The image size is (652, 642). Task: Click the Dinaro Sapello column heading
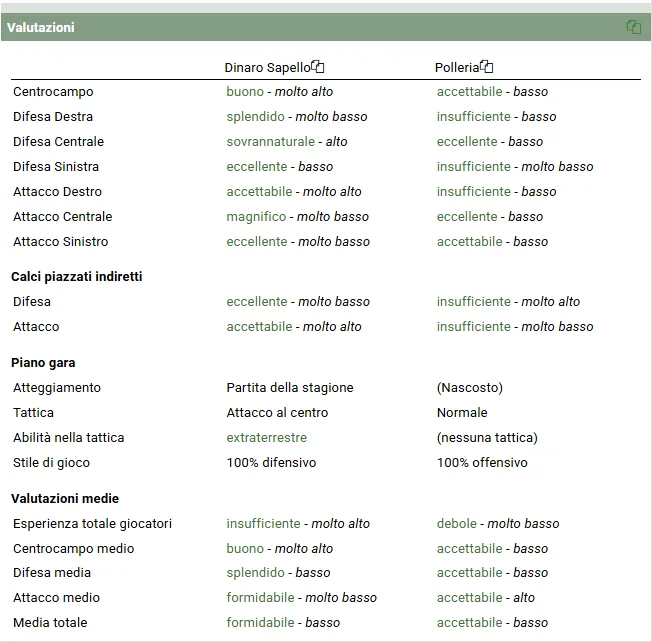[267, 68]
